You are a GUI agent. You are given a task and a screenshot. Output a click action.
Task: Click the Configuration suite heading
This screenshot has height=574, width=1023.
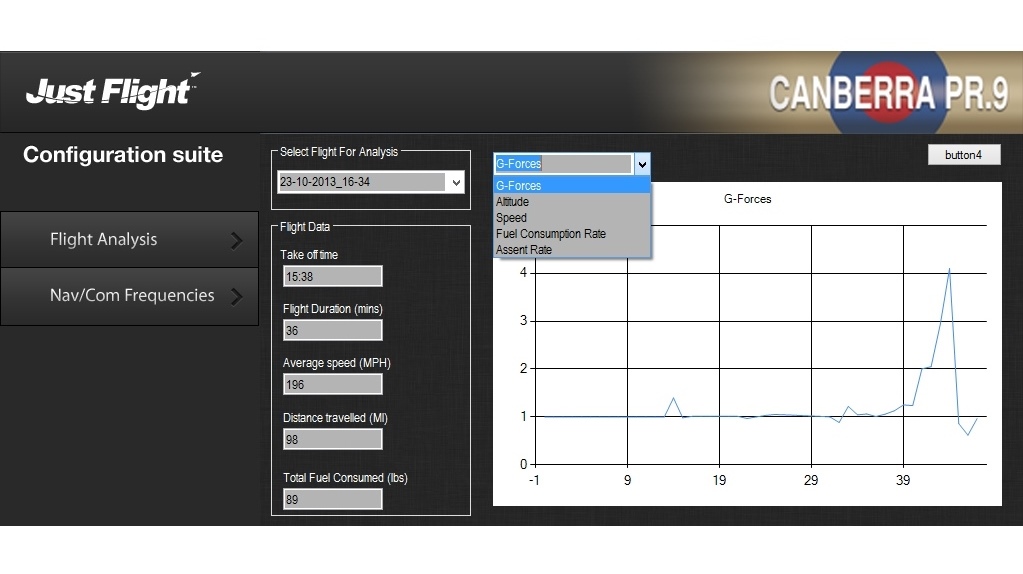123,155
